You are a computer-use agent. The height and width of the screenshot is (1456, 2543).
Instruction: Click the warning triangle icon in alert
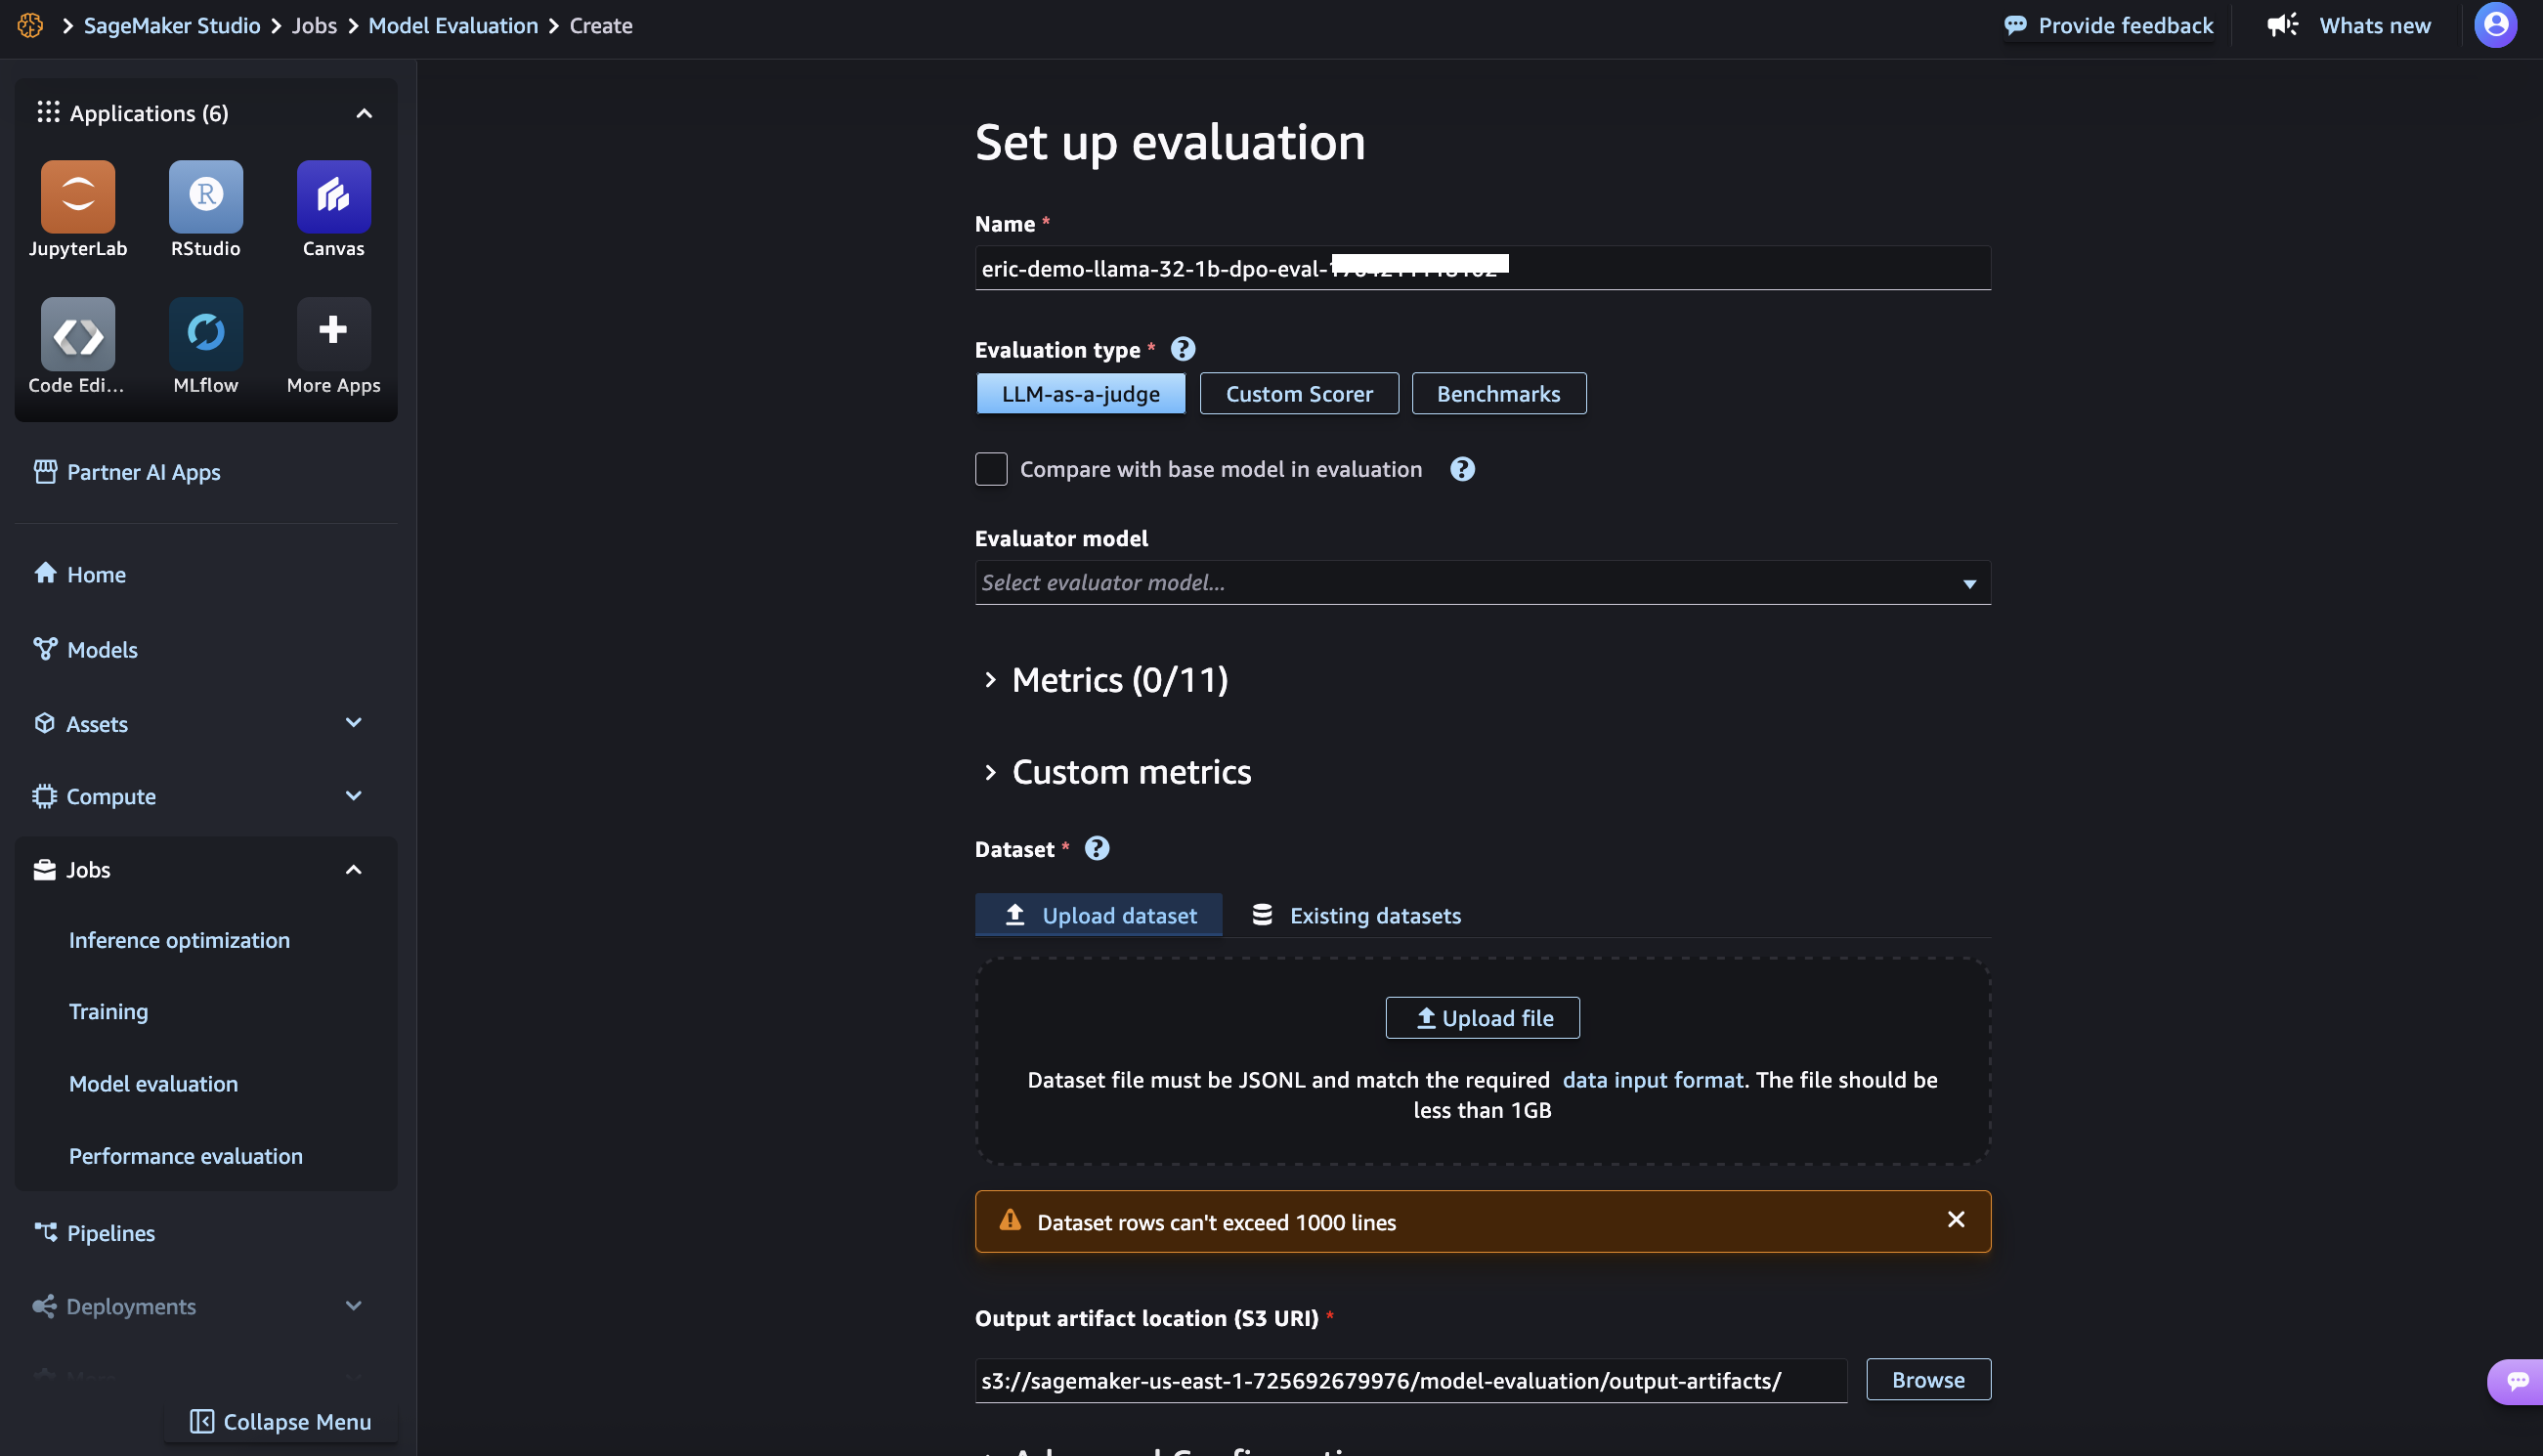pyautogui.click(x=1010, y=1220)
